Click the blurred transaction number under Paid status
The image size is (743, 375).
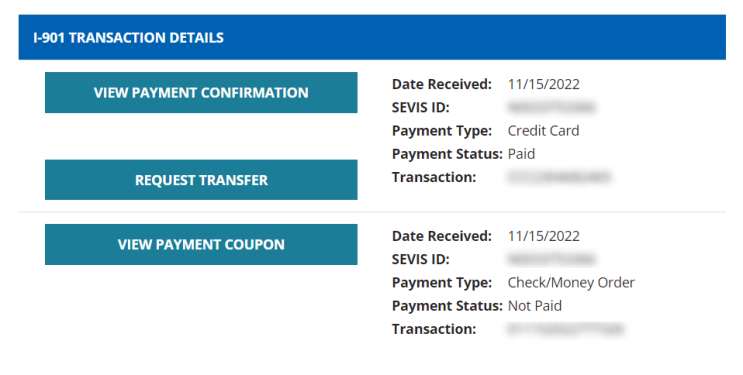[x=559, y=177]
